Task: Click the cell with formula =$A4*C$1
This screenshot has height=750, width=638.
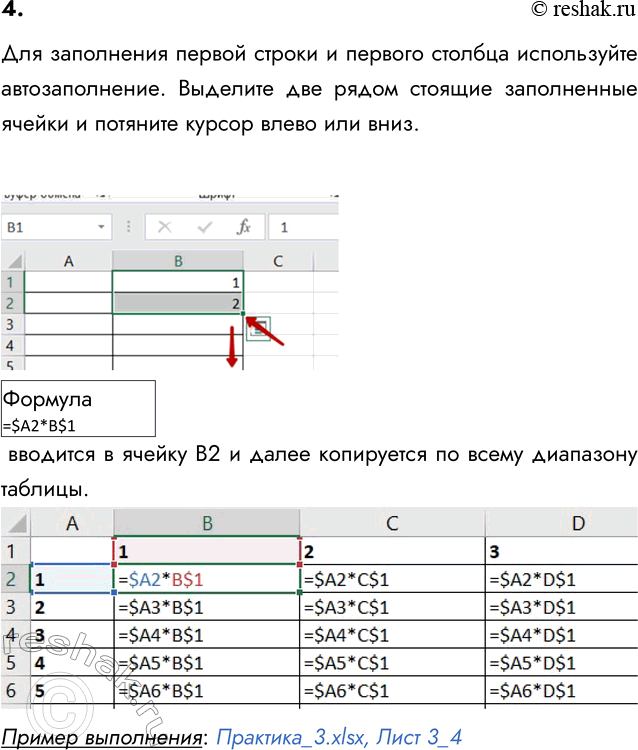Action: (391, 634)
